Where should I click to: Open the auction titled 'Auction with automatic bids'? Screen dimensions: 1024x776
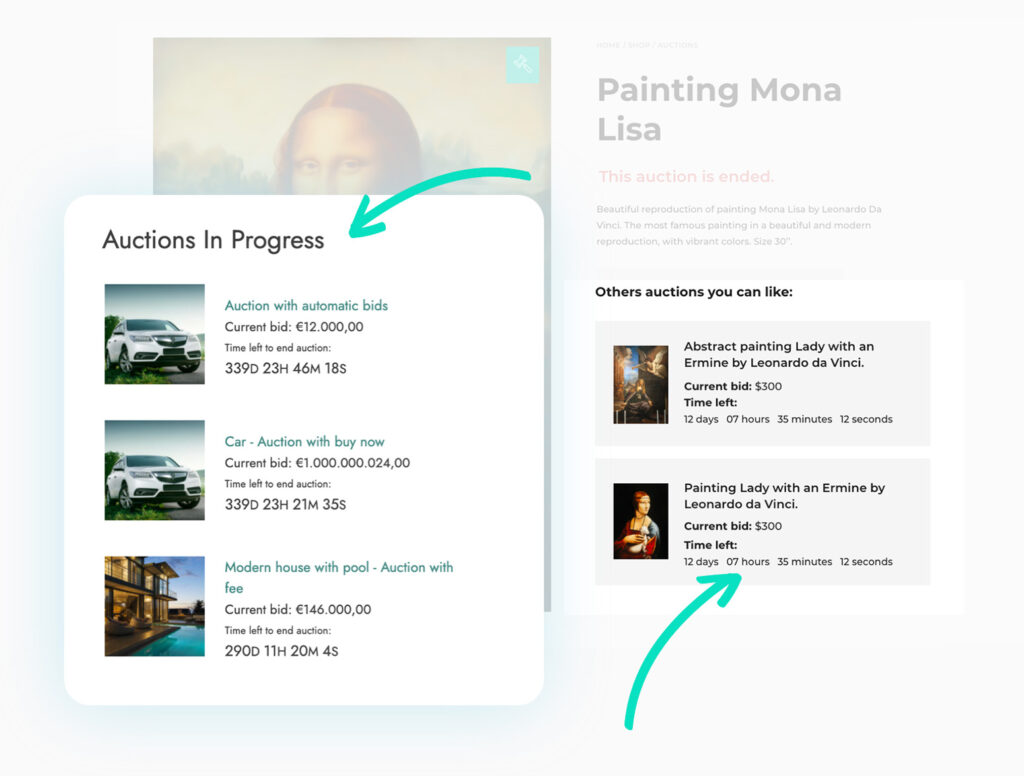(x=305, y=305)
